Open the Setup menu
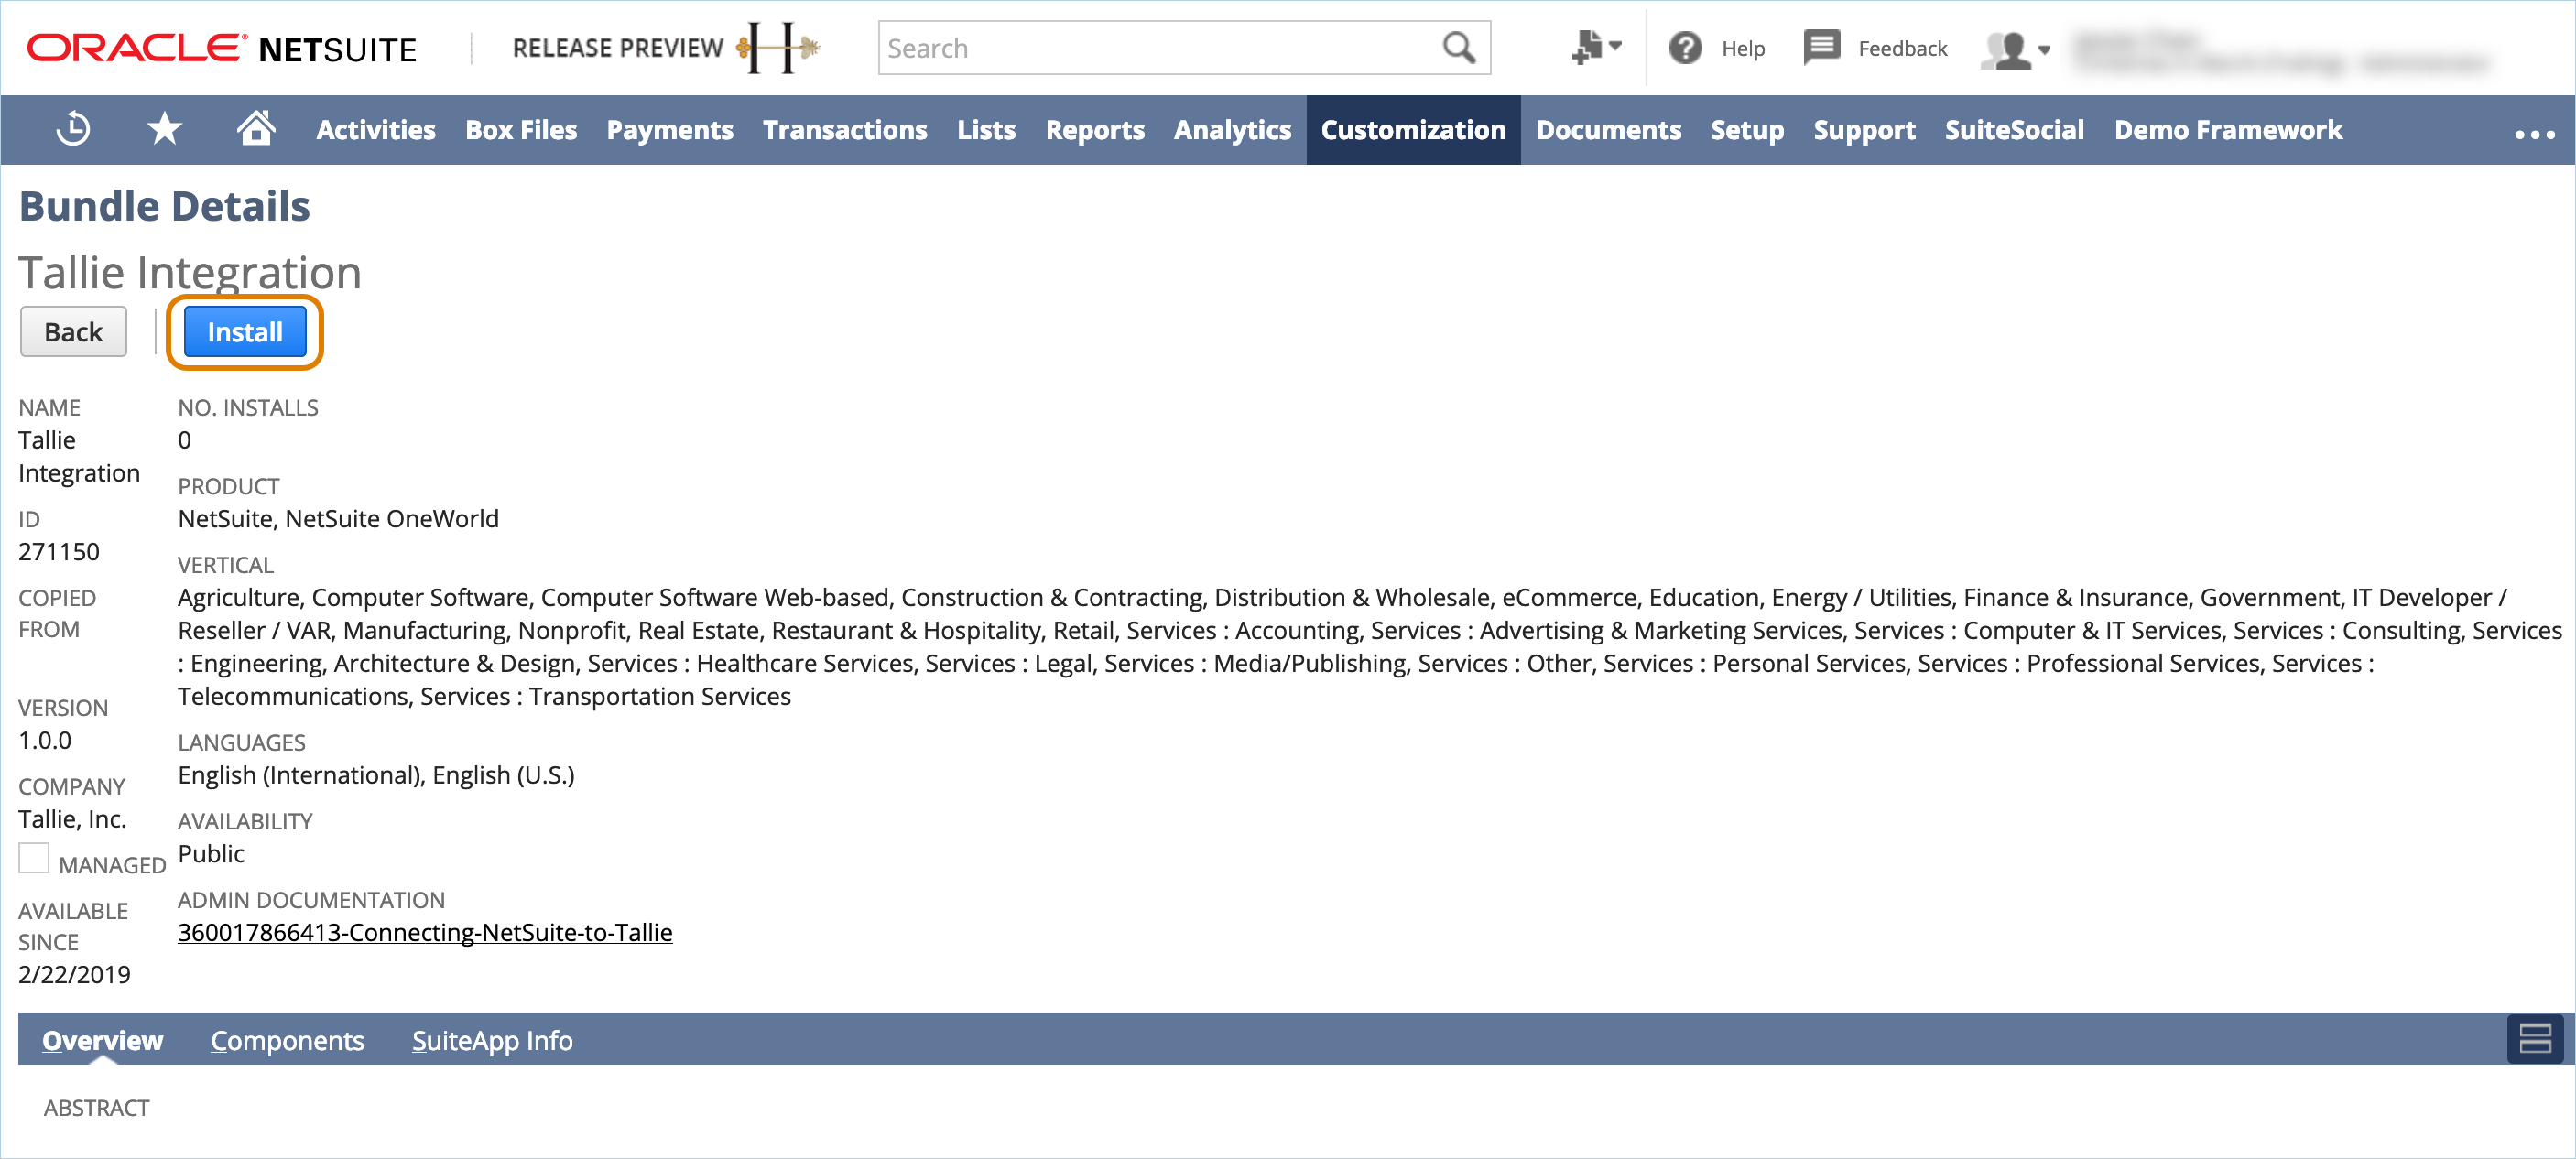Image resolution: width=2576 pixels, height=1159 pixels. pyautogui.click(x=1747, y=130)
